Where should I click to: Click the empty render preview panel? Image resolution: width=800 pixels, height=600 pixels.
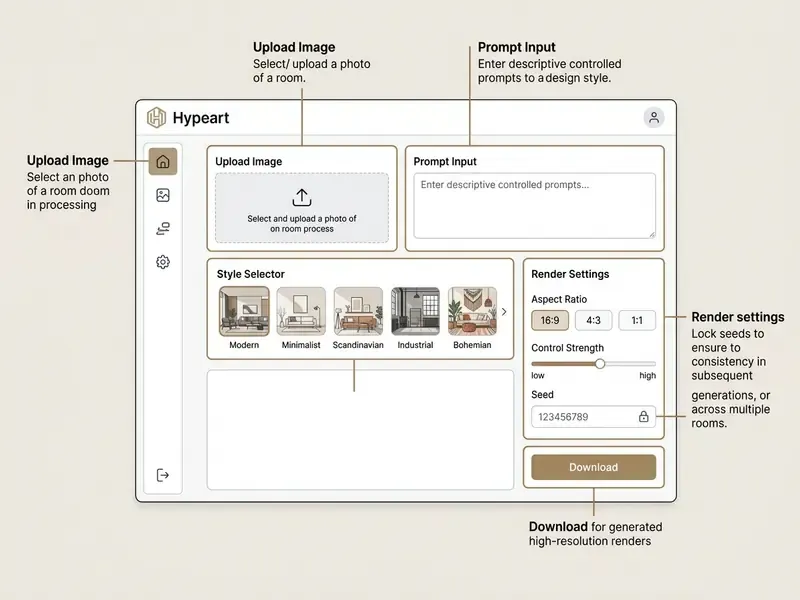pos(360,430)
